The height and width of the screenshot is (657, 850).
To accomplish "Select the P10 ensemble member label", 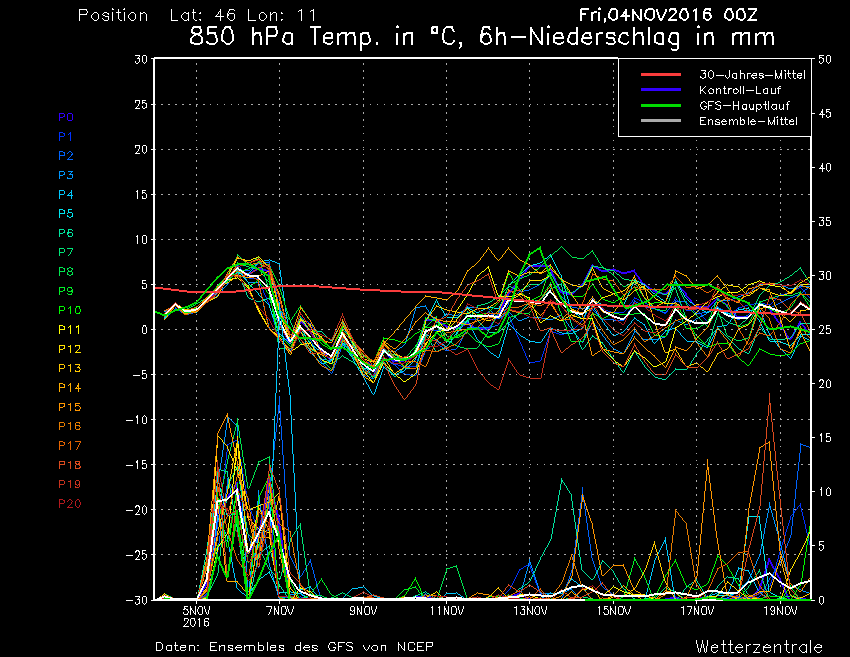I will pyautogui.click(x=69, y=310).
